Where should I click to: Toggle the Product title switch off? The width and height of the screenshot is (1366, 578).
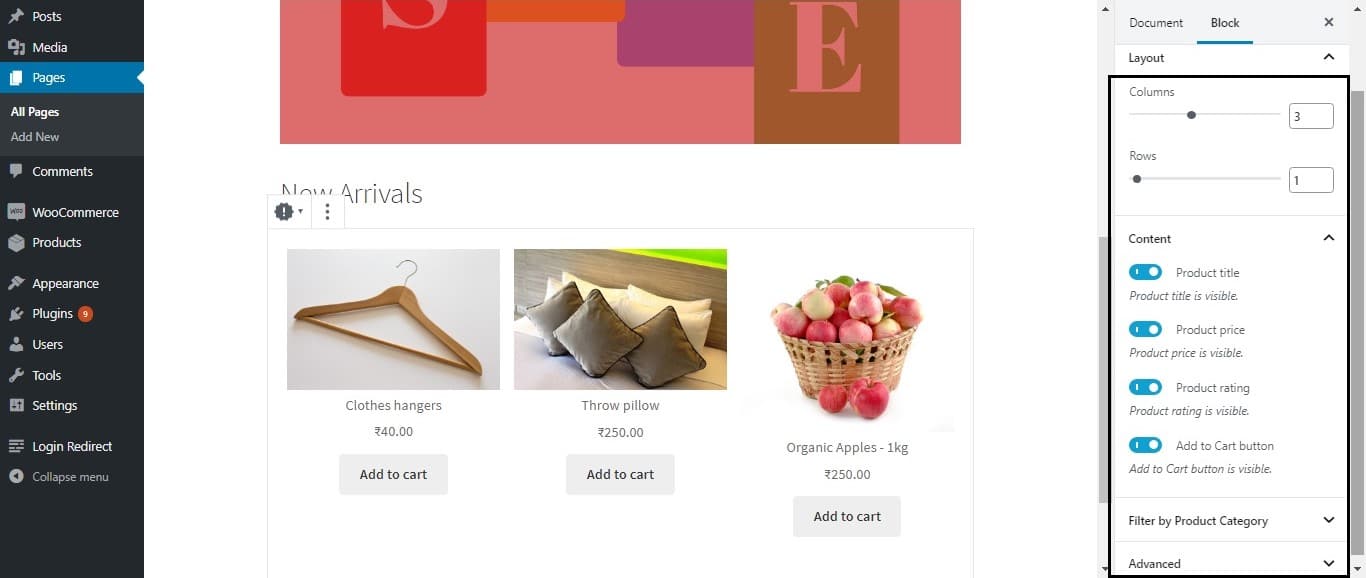[1145, 272]
